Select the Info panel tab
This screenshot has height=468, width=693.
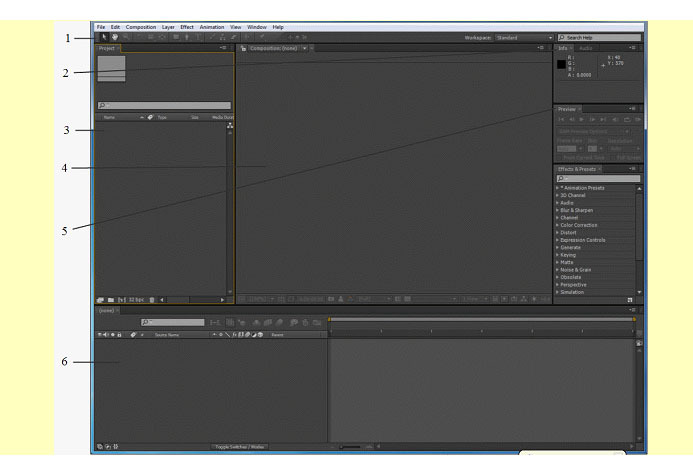(x=562, y=48)
